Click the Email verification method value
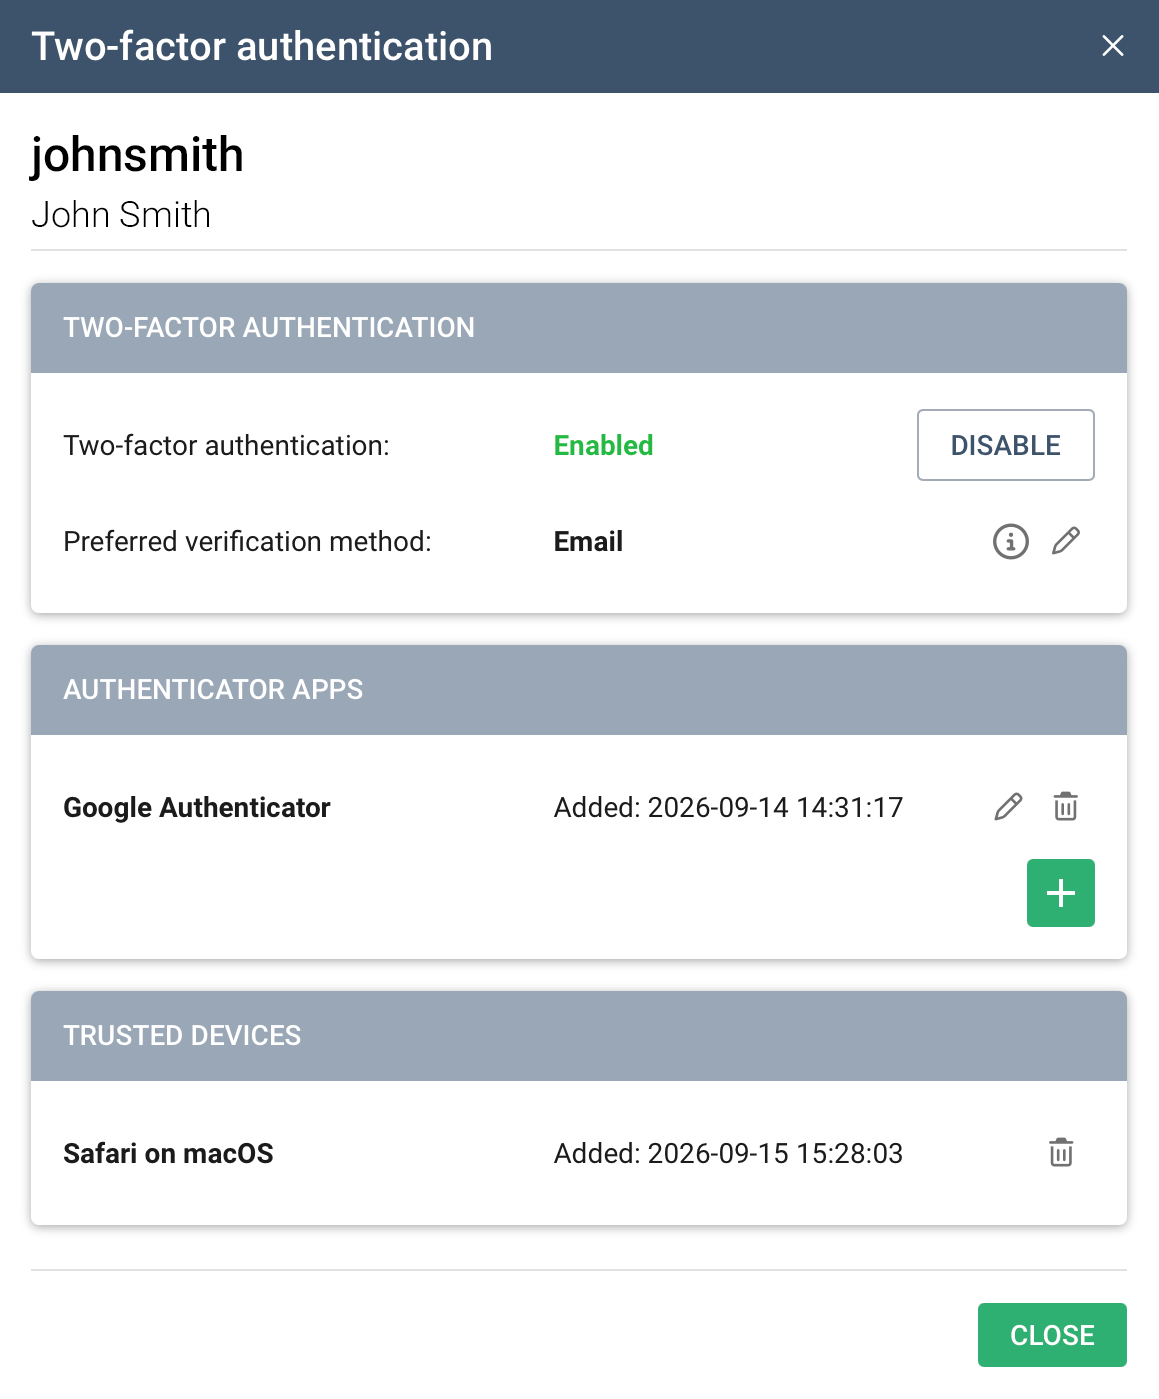This screenshot has height=1399, width=1159. coord(588,541)
